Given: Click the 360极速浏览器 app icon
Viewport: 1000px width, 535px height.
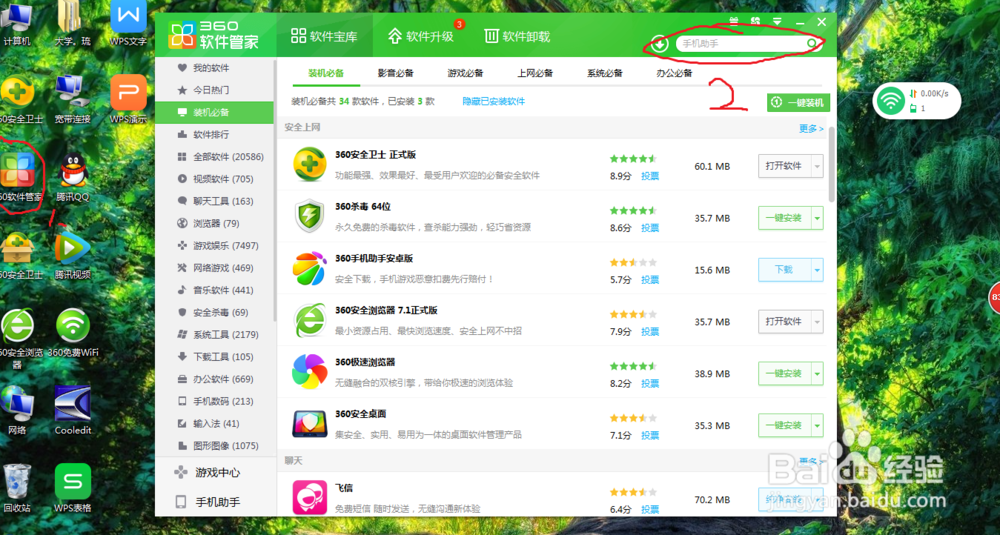Looking at the screenshot, I should pyautogui.click(x=309, y=372).
